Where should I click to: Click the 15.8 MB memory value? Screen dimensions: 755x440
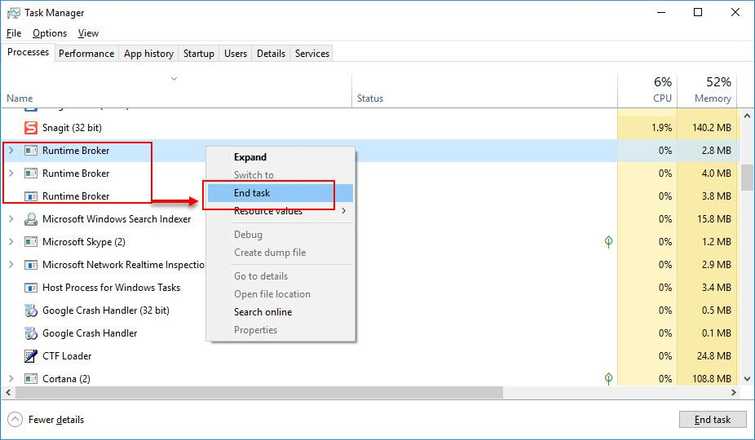[714, 219]
